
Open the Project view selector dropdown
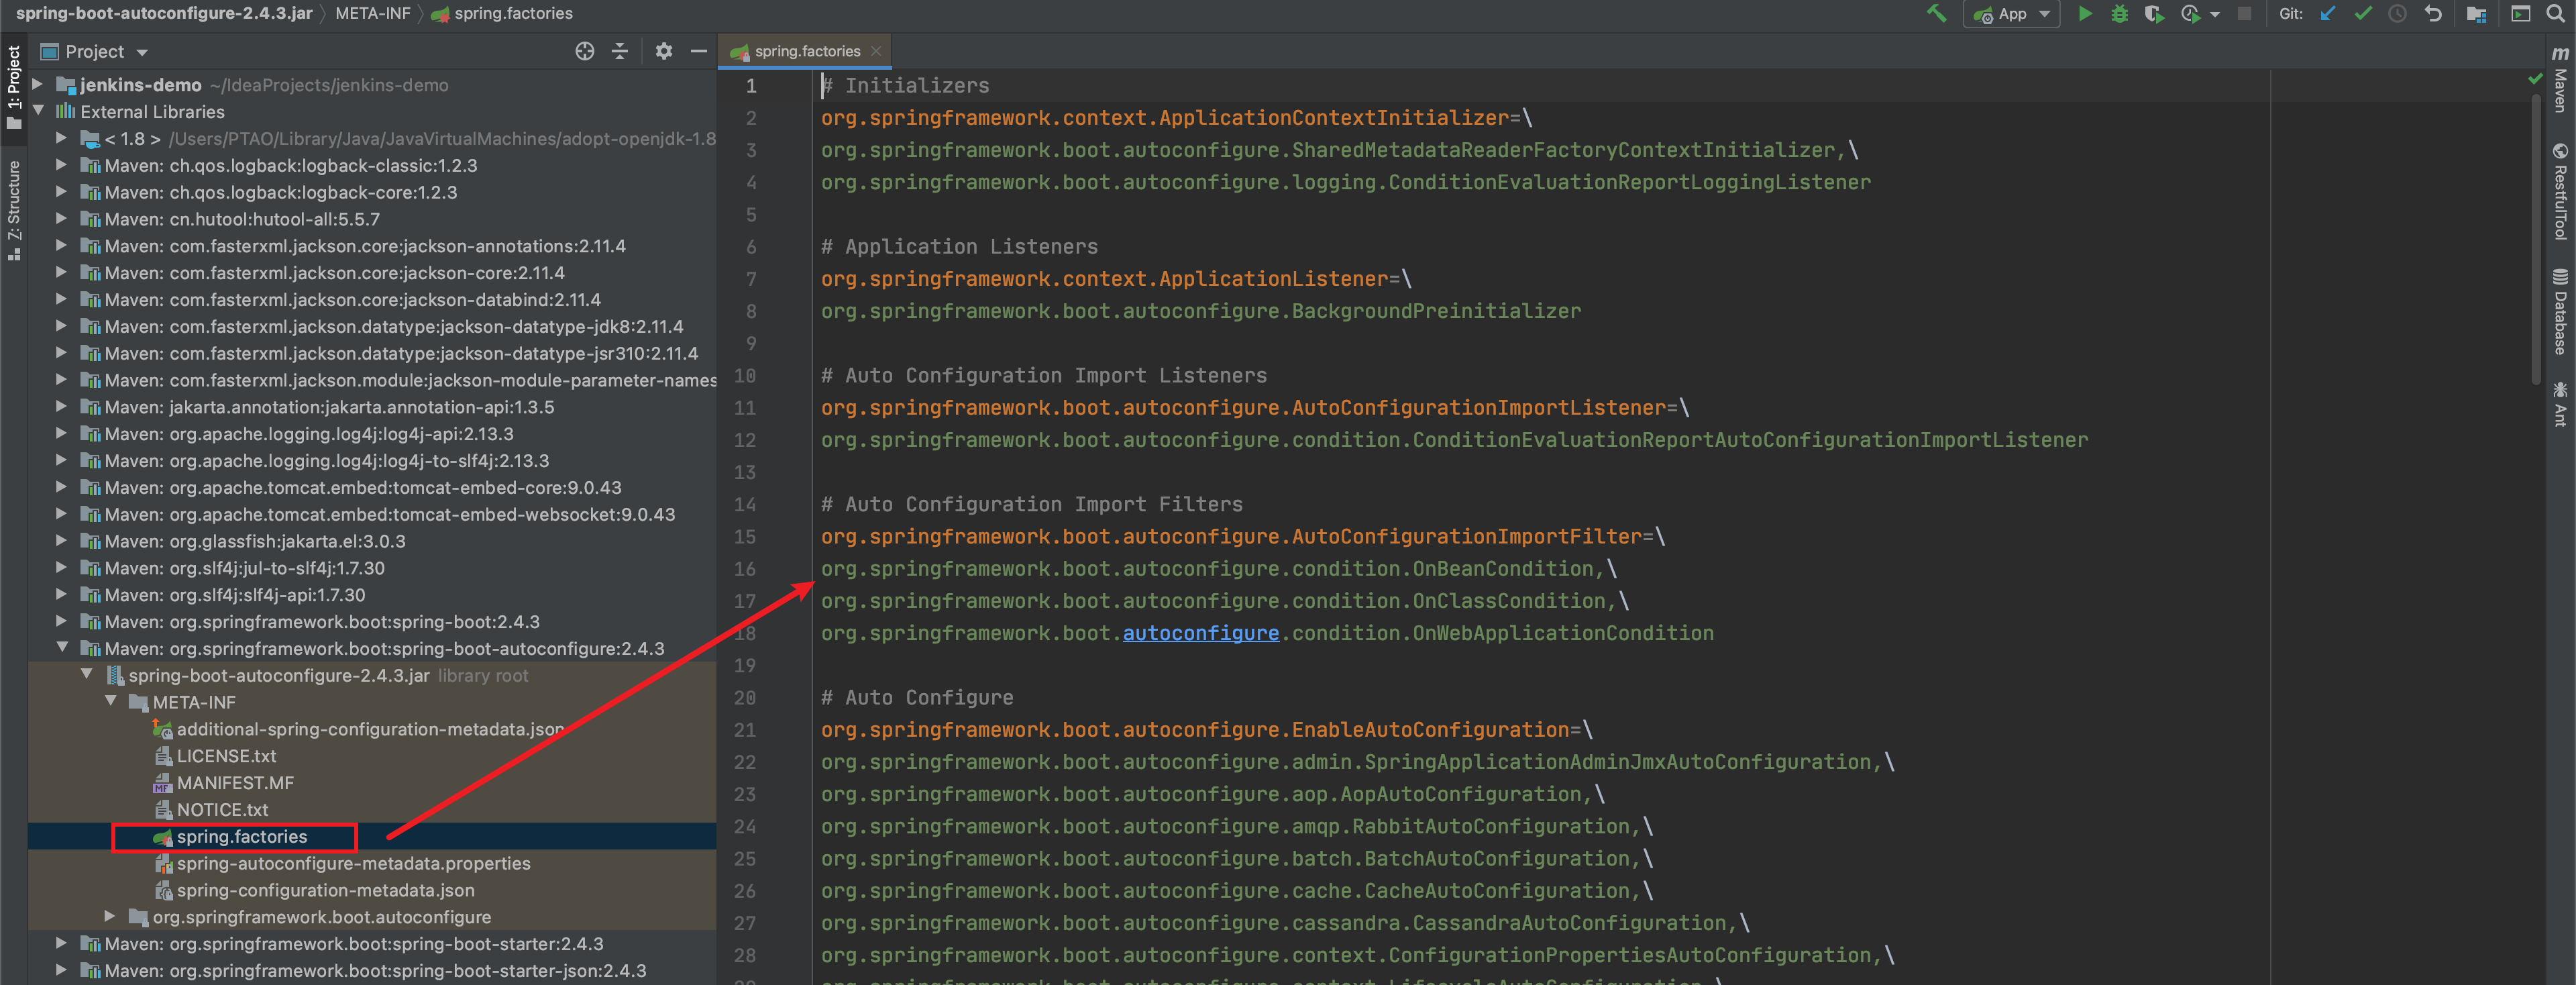point(94,51)
